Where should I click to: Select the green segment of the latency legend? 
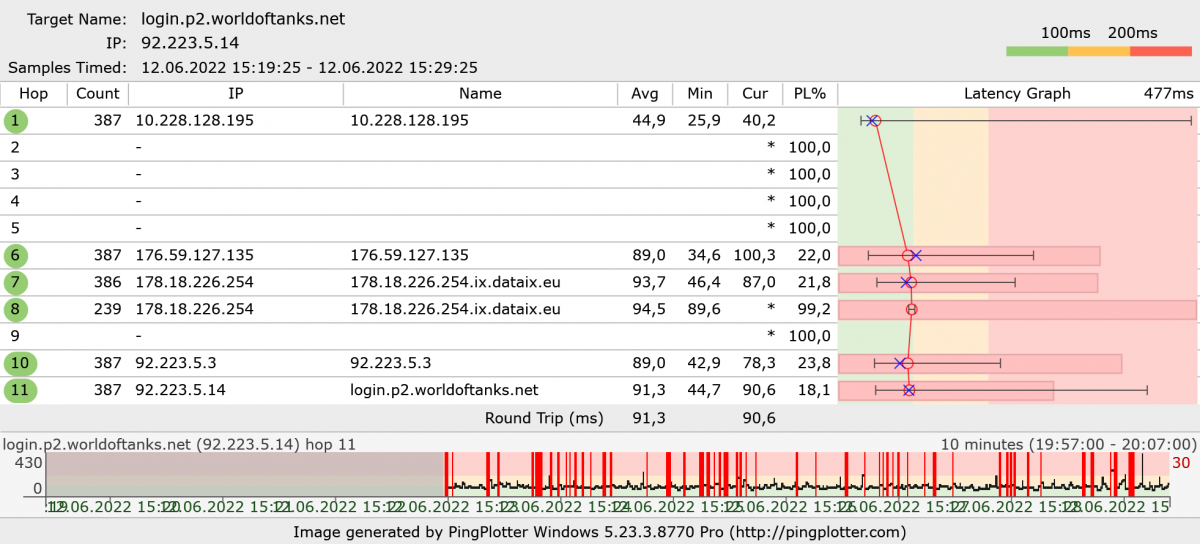click(1036, 51)
